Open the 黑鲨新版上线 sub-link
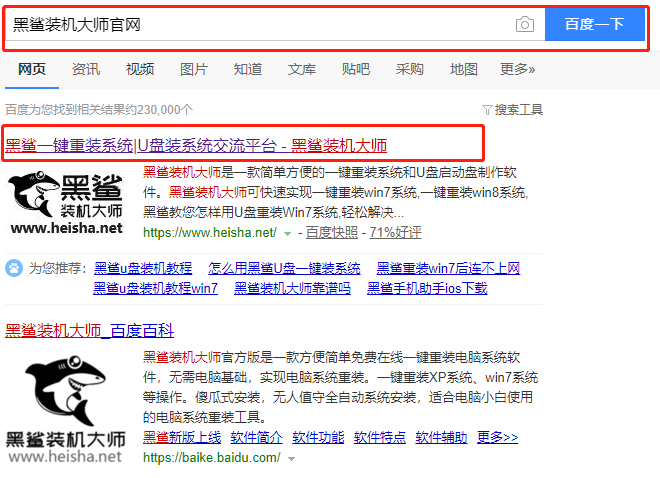Image resolution: width=660 pixels, height=478 pixels. click(182, 438)
